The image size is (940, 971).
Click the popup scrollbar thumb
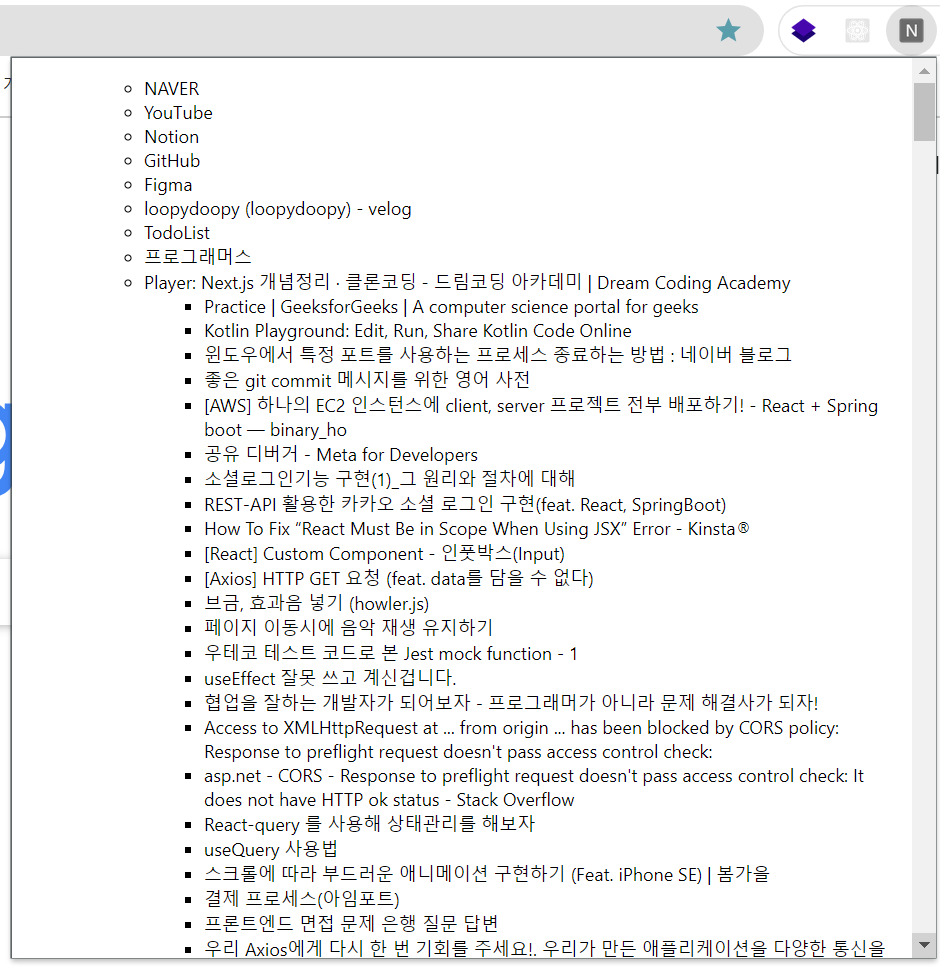tap(924, 112)
